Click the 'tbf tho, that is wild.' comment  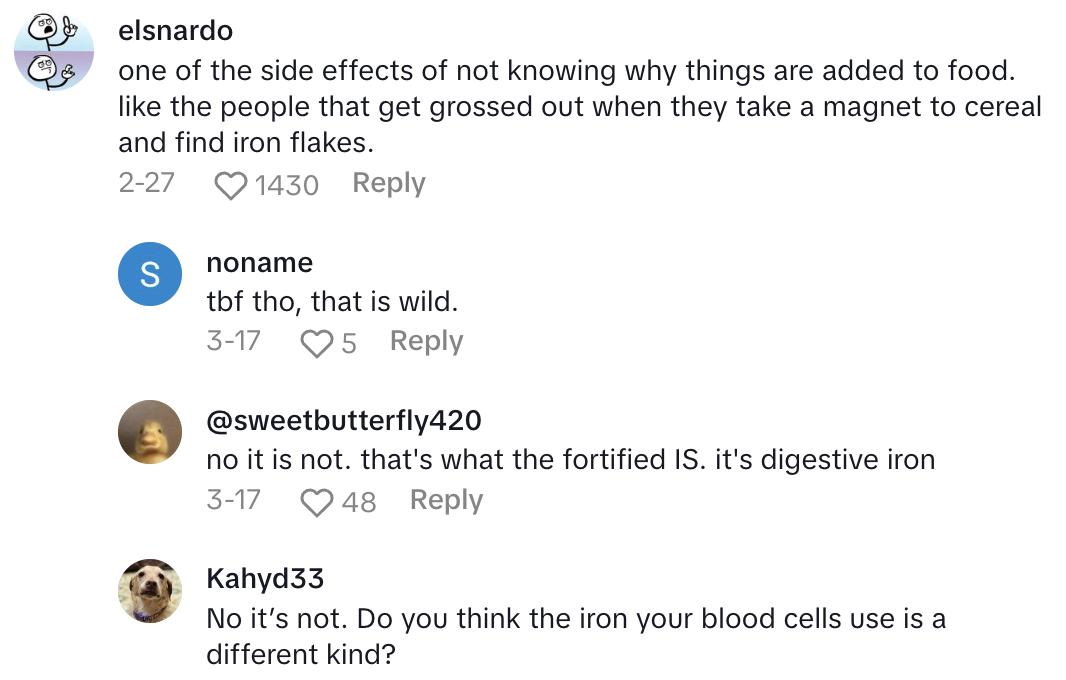click(331, 301)
